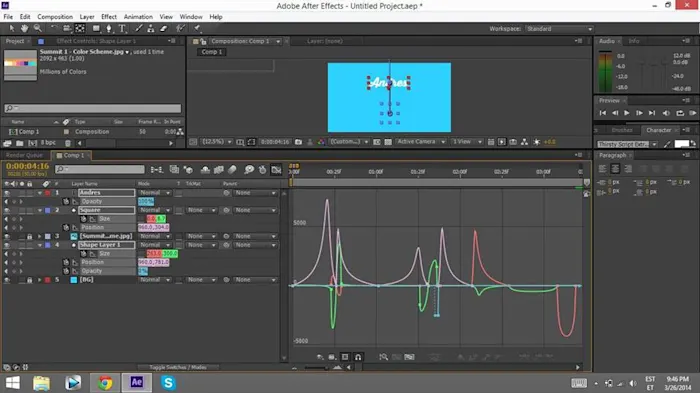Select the Roto Brush tool
The width and height of the screenshot is (700, 393).
(180, 29)
